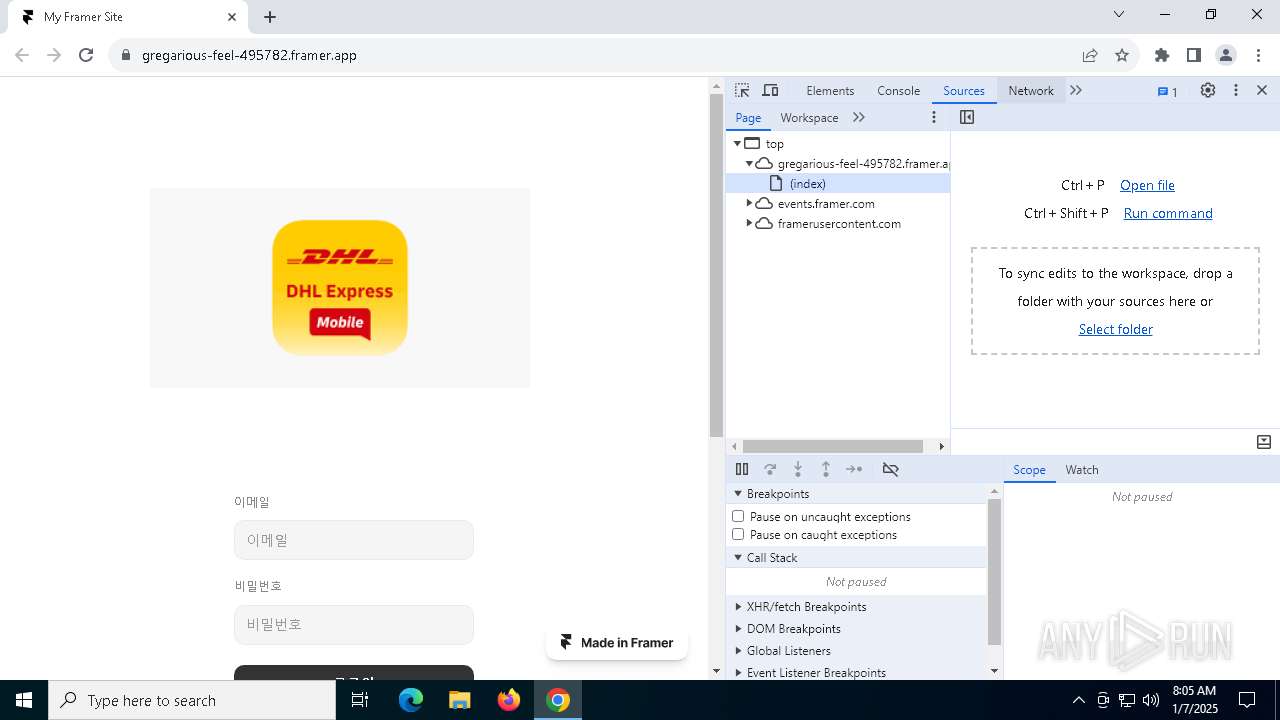Click the Open file link
This screenshot has height=720, width=1280.
tap(1147, 185)
